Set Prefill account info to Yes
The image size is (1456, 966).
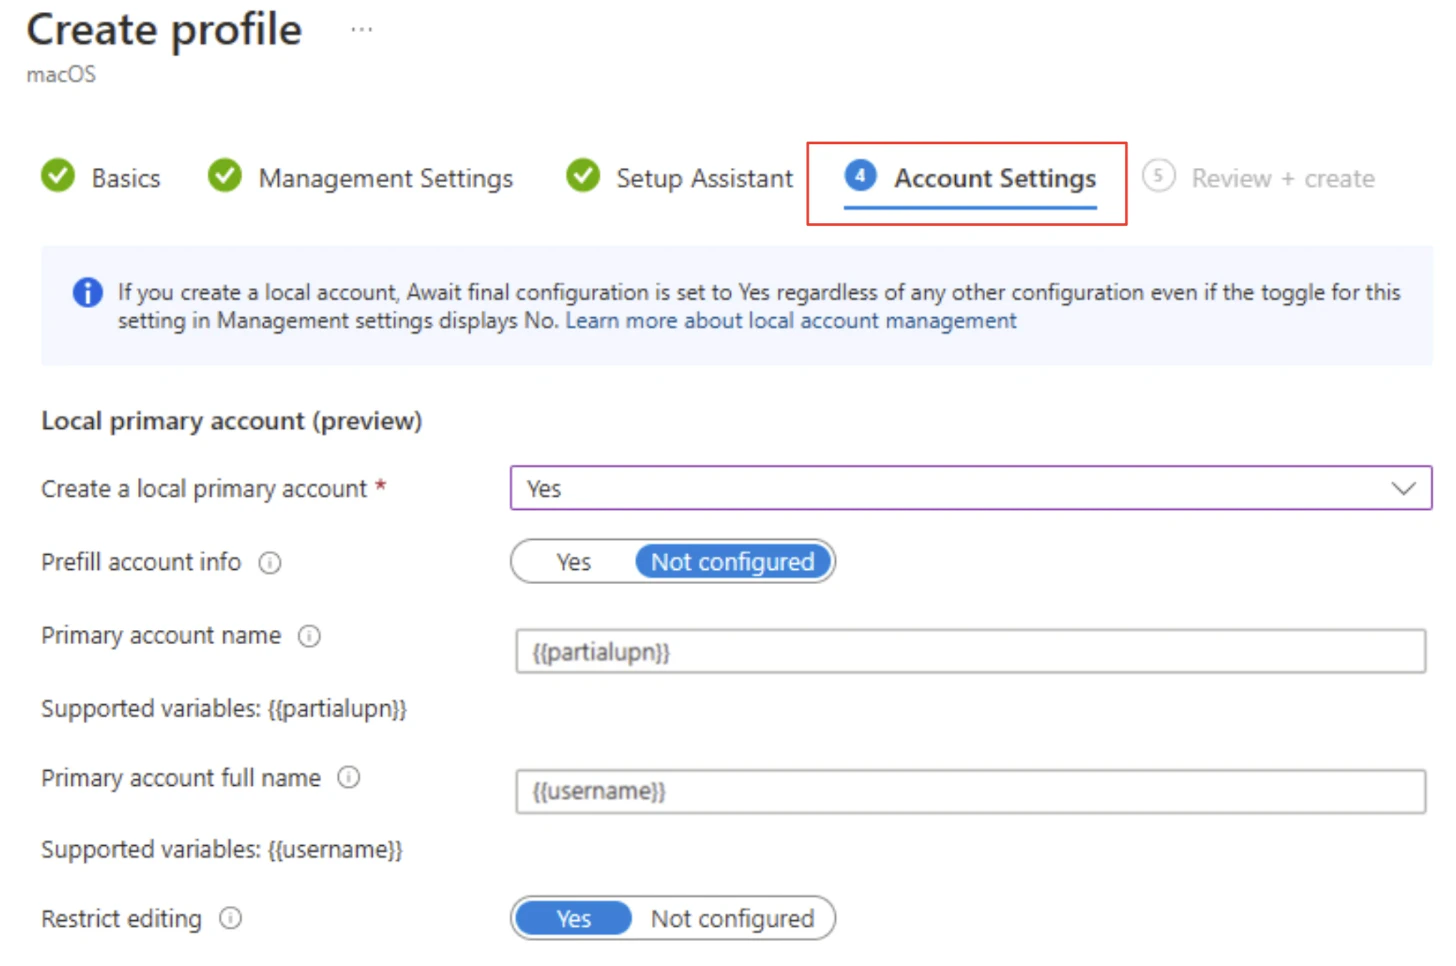coord(574,562)
